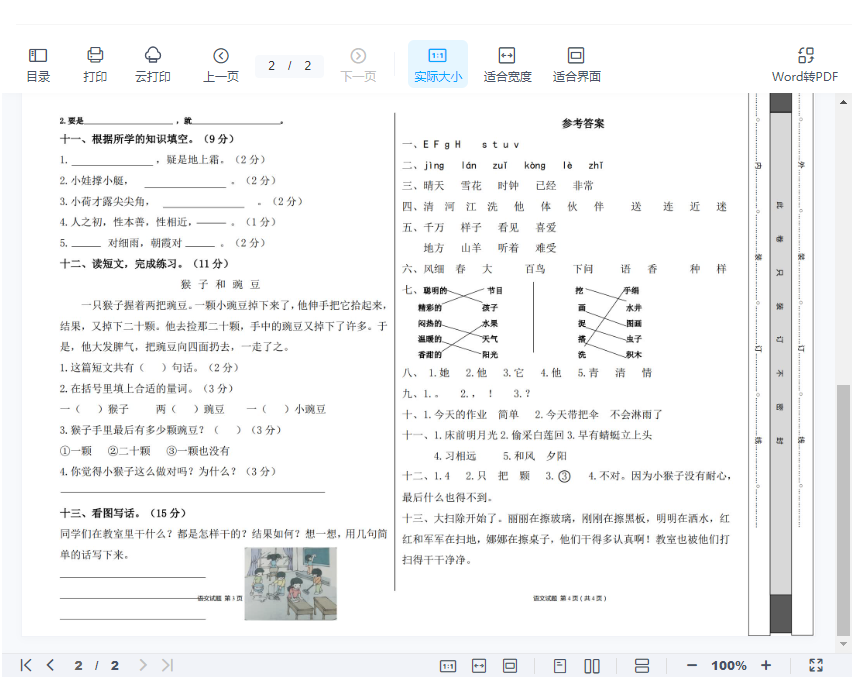852x678 pixels.
Task: Enter fullscreen mode from status bar
Action: 815,665
